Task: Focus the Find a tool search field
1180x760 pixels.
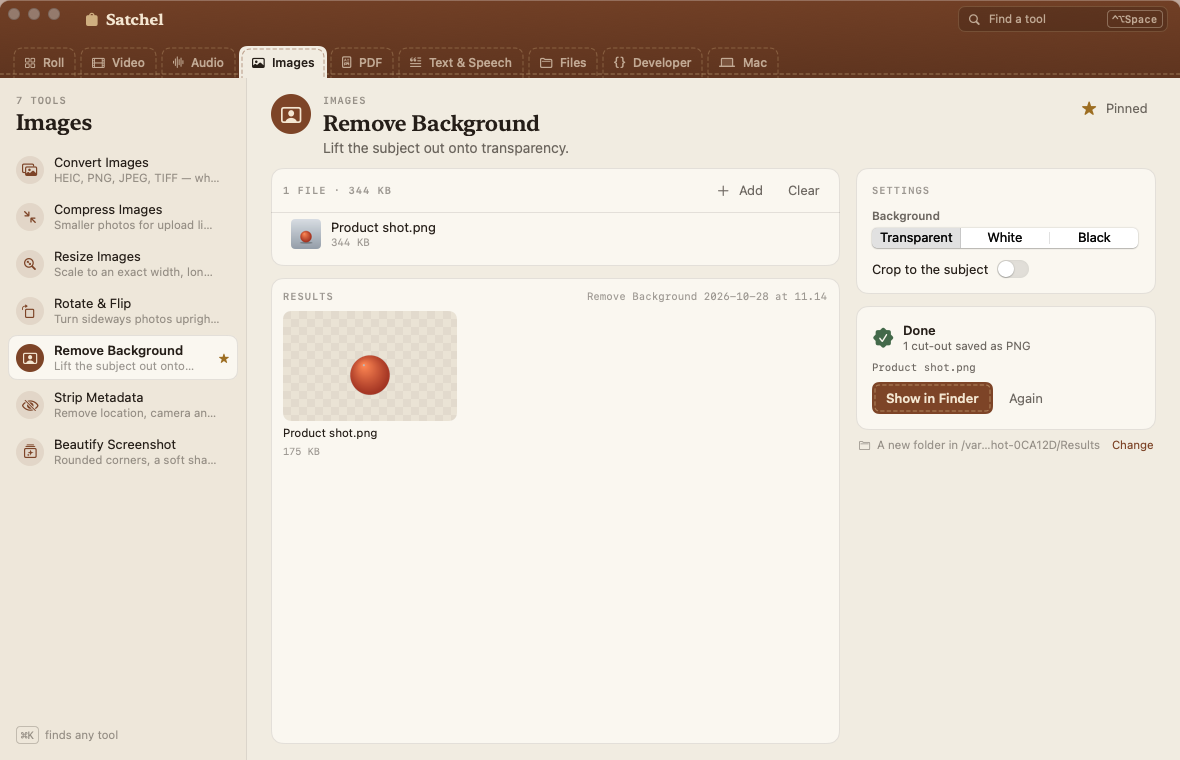Action: coord(1063,20)
